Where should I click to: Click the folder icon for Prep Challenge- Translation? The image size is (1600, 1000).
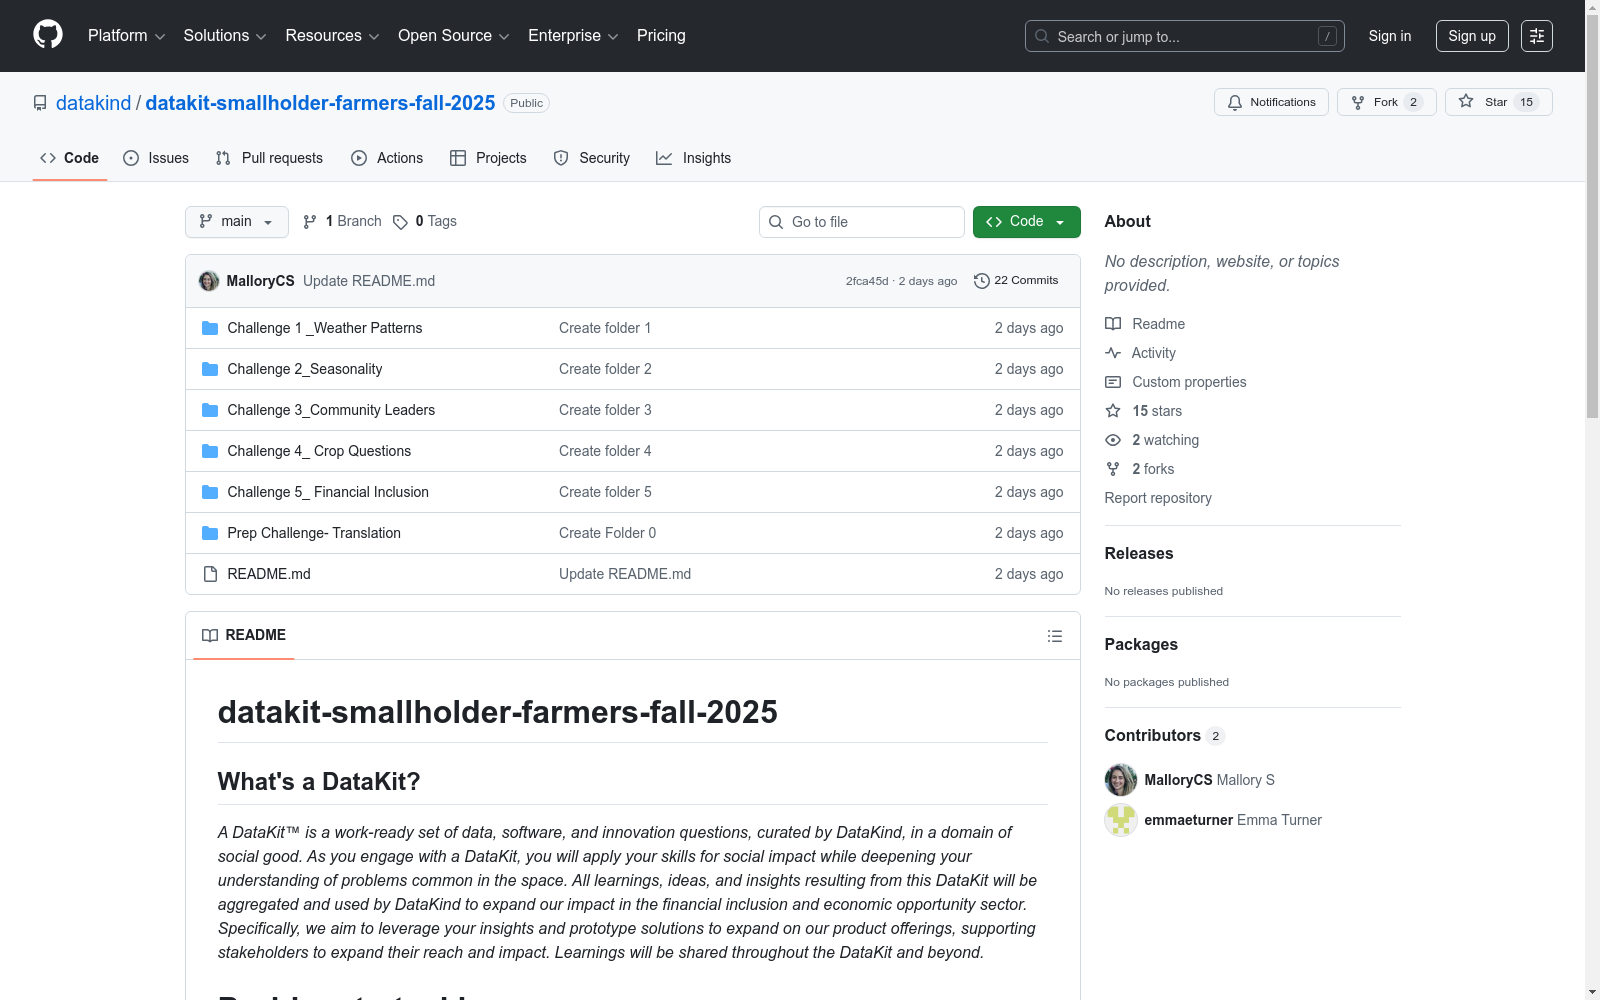[x=210, y=533]
